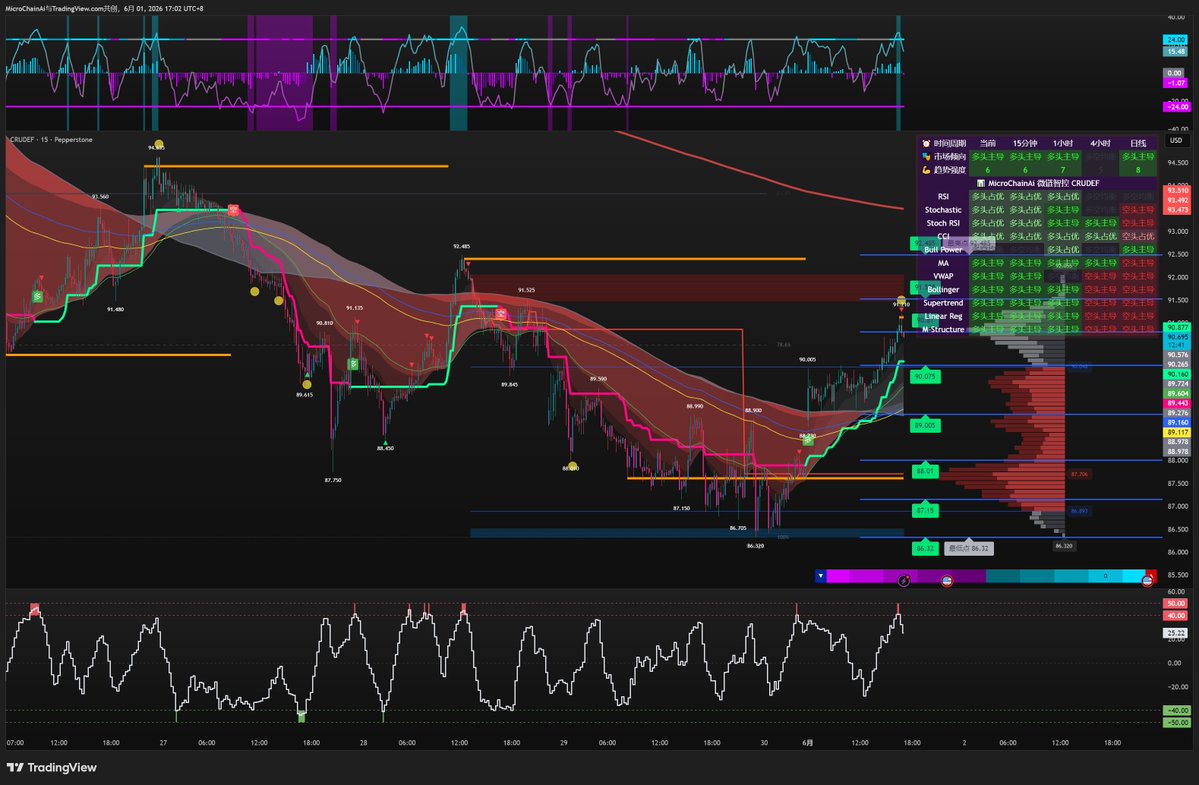The image size is (1199, 785).
Task: Click green buy signal icon near 88.230
Action: click(x=807, y=440)
